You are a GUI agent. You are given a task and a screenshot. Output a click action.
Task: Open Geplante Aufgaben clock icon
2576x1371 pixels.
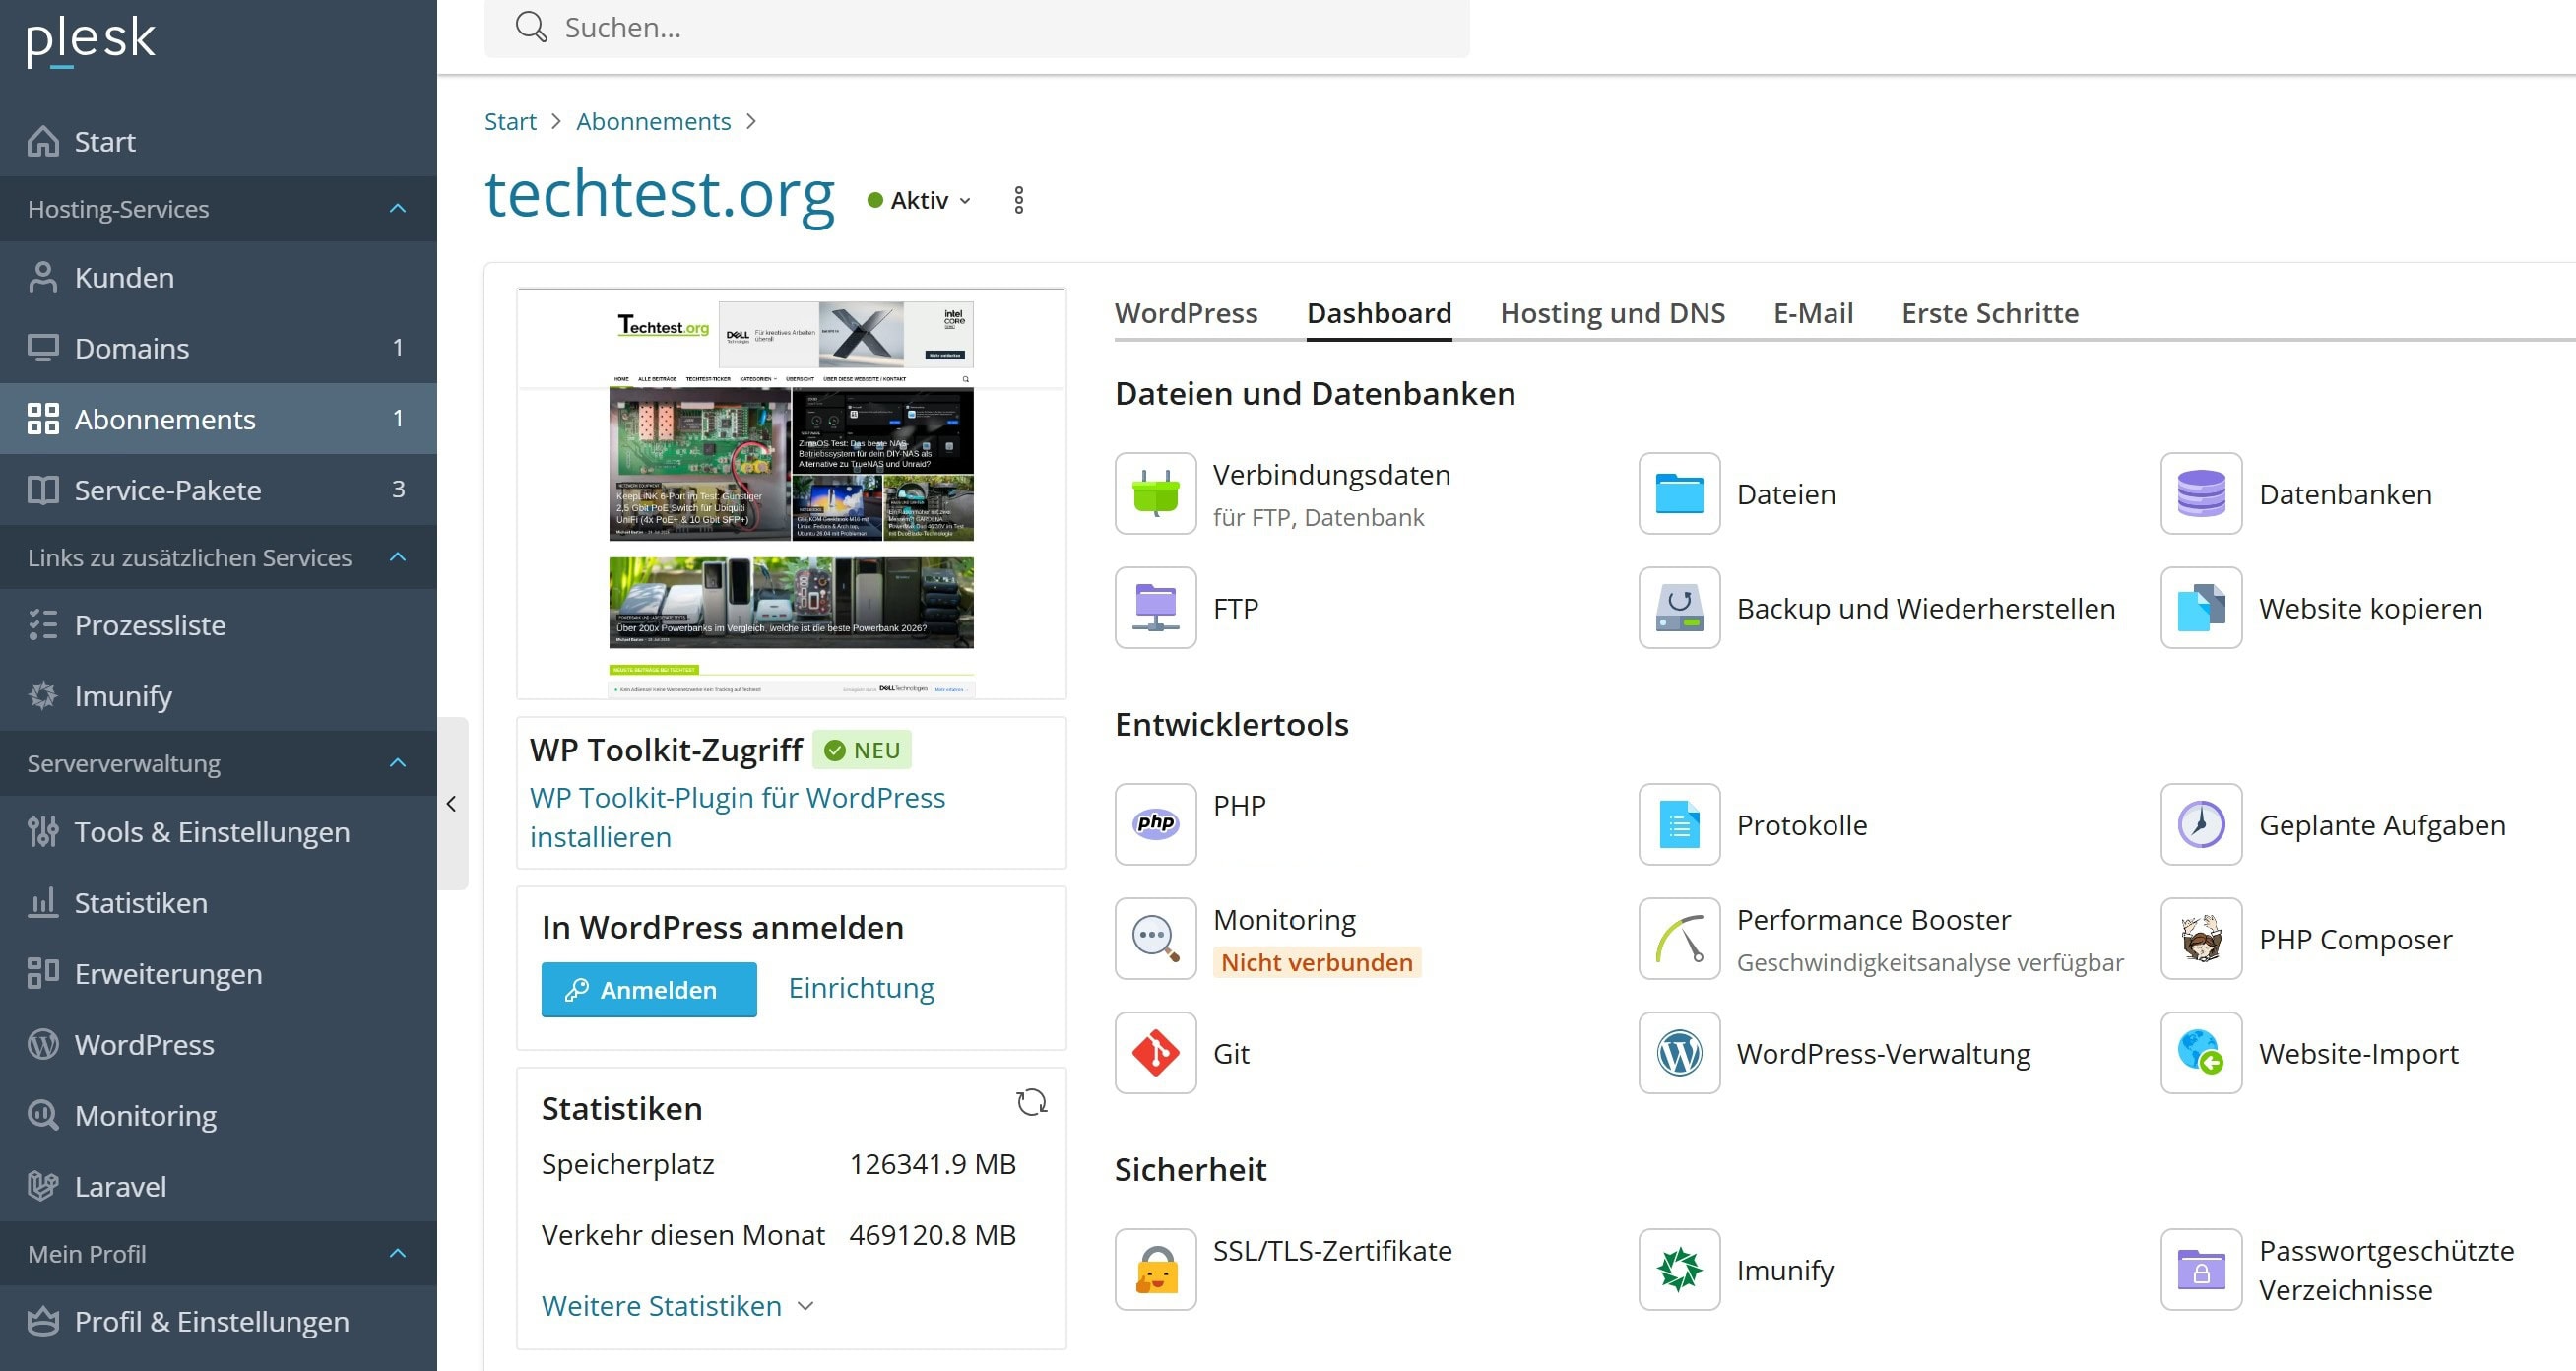2201,824
